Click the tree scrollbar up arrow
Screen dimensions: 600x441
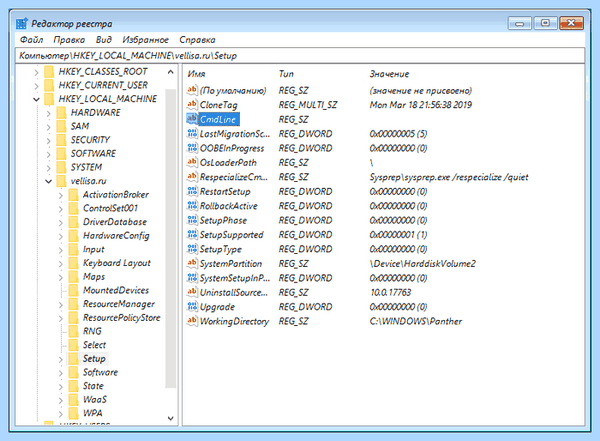click(171, 72)
